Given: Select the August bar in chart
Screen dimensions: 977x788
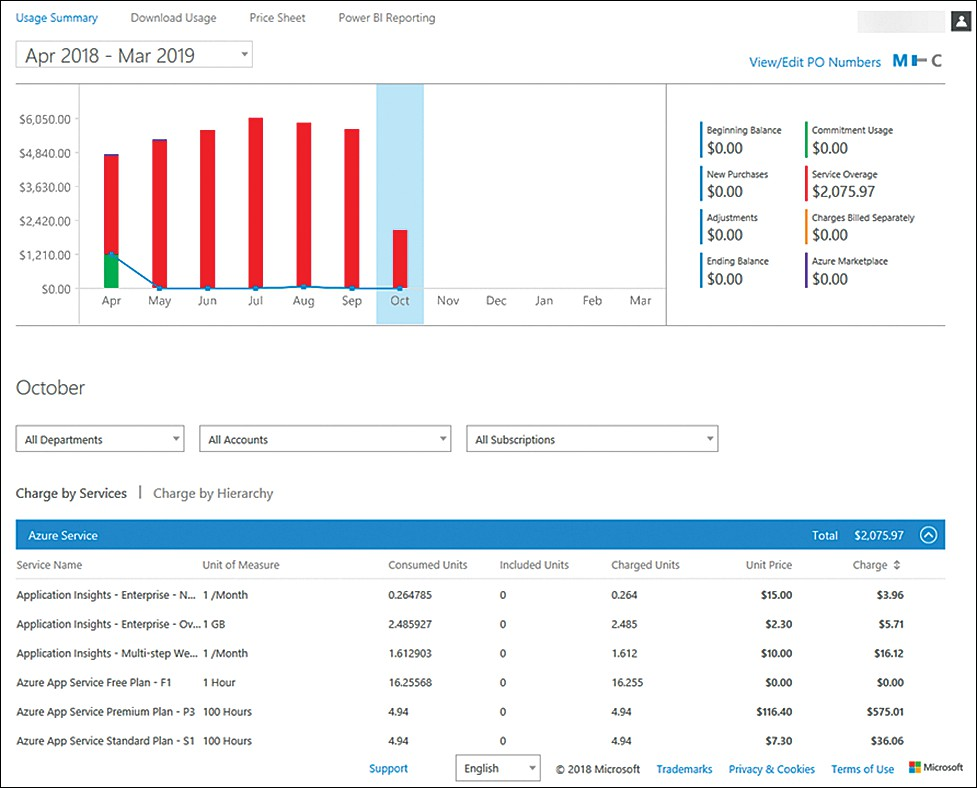Looking at the screenshot, I should (x=303, y=205).
